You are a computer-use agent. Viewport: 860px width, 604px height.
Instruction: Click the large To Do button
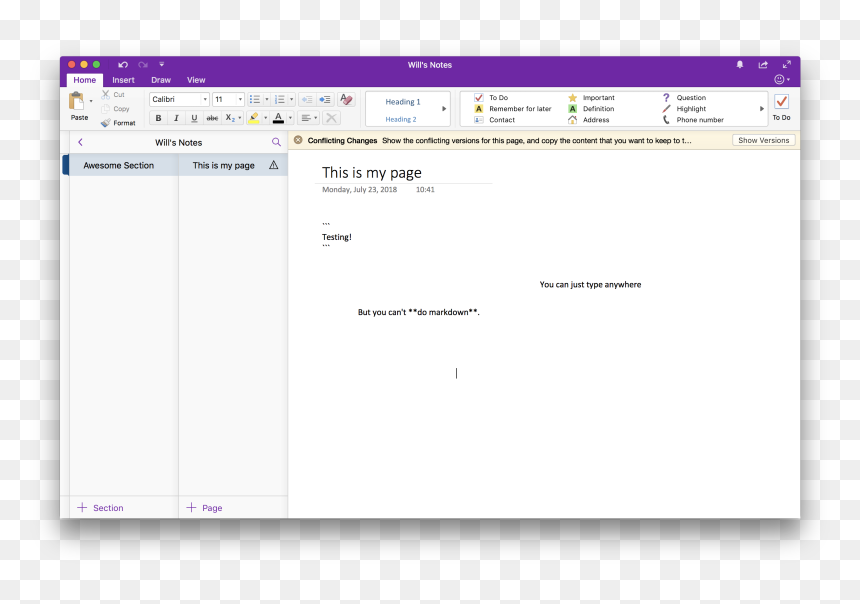click(x=782, y=108)
